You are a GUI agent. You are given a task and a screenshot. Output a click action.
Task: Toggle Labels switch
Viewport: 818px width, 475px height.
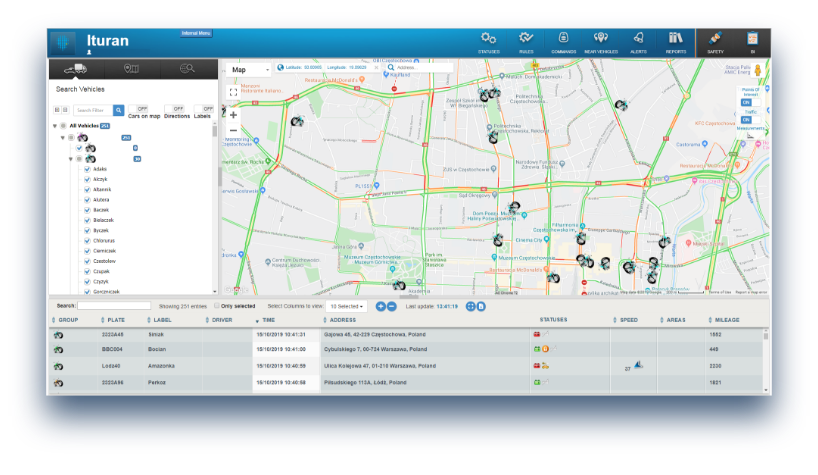point(204,108)
